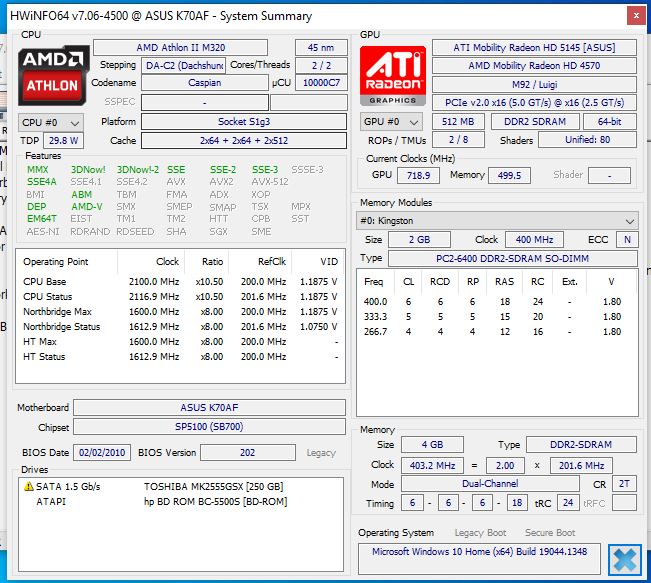Screen dimensions: 651x583
Task: Open the CPU #0 selector dropdown
Action: (51, 123)
